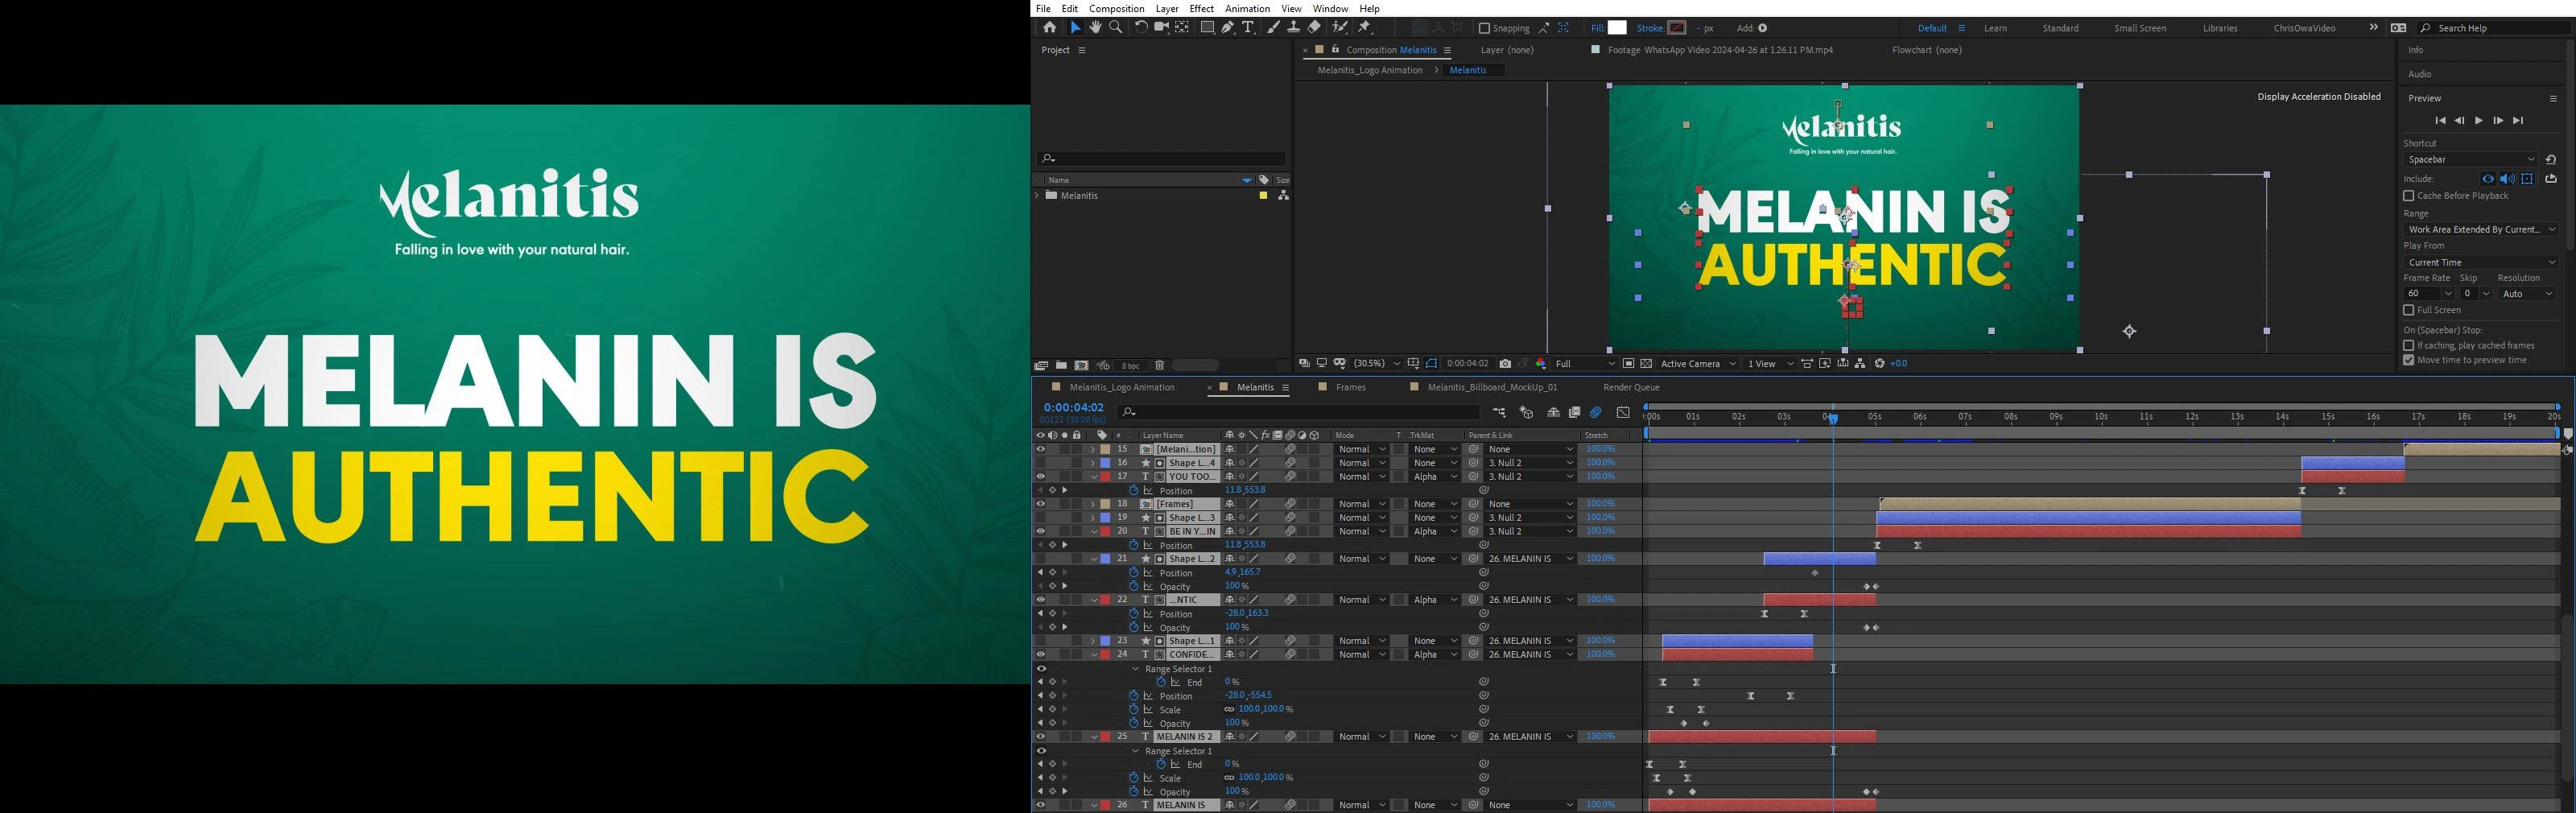Open the Frame Rate 60 dropdown
The image size is (2576, 813).
(2429, 294)
